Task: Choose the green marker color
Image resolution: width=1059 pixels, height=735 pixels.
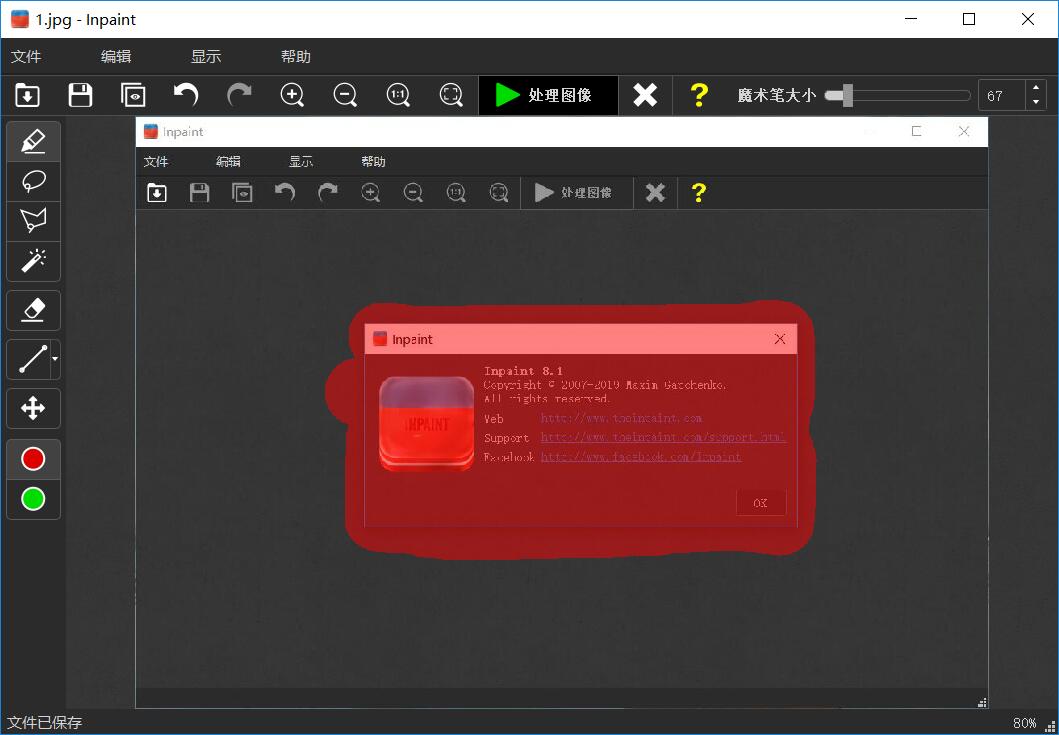Action: [33, 499]
